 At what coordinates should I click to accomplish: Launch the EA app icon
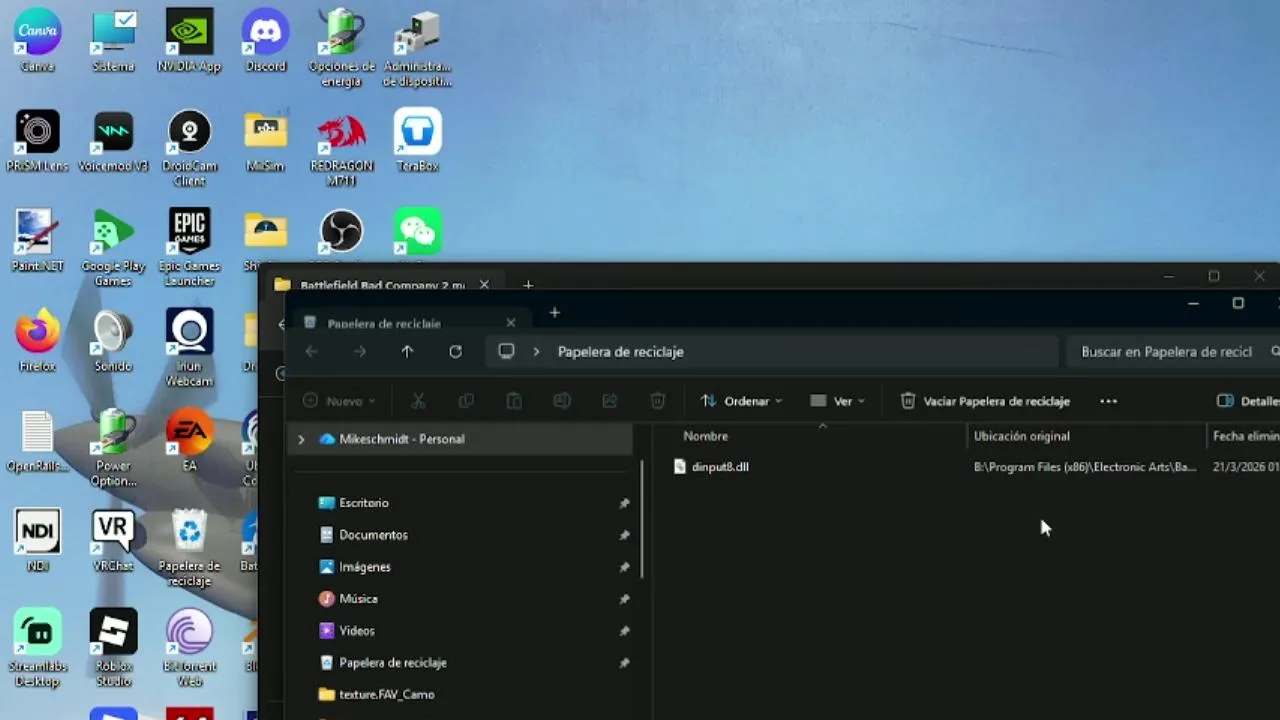click(x=189, y=441)
